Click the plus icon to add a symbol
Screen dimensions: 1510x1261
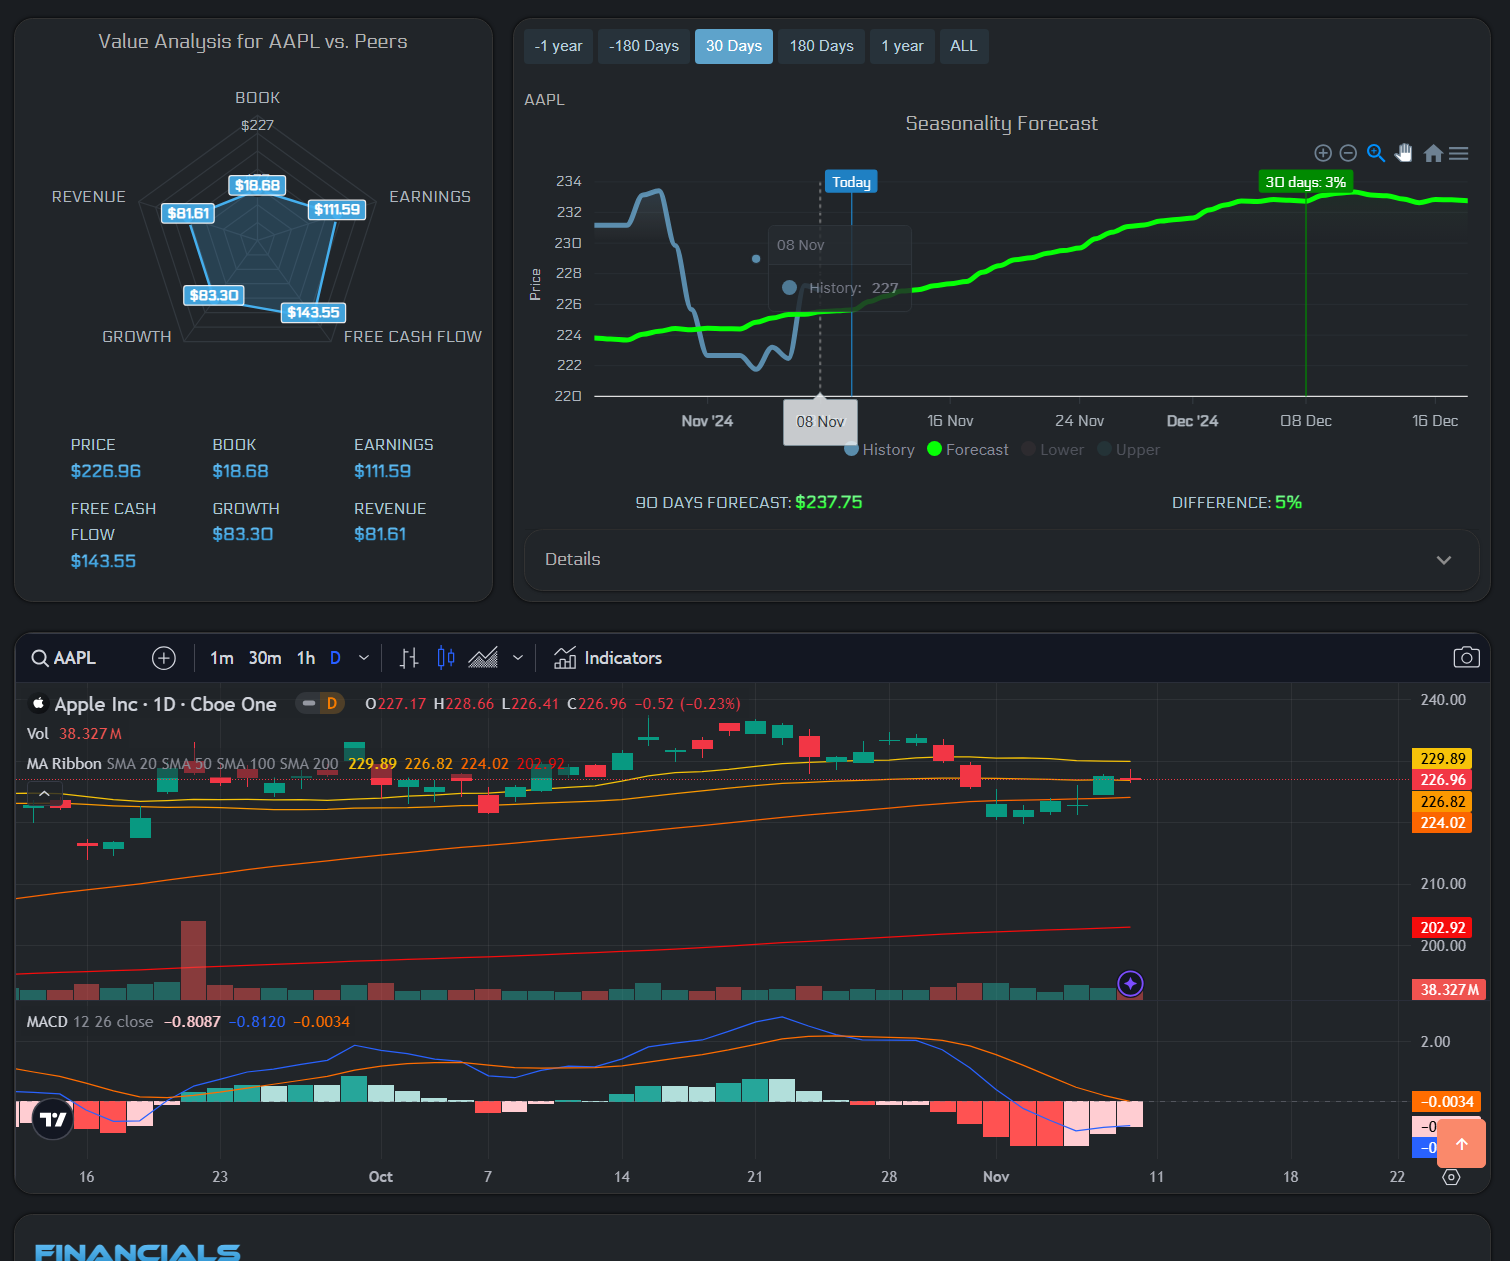coord(163,657)
